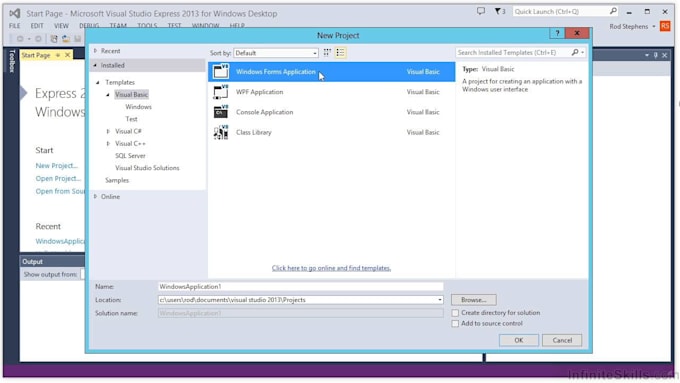Open the feedback speech bubble icon
The width and height of the screenshot is (680, 383).
coord(481,11)
